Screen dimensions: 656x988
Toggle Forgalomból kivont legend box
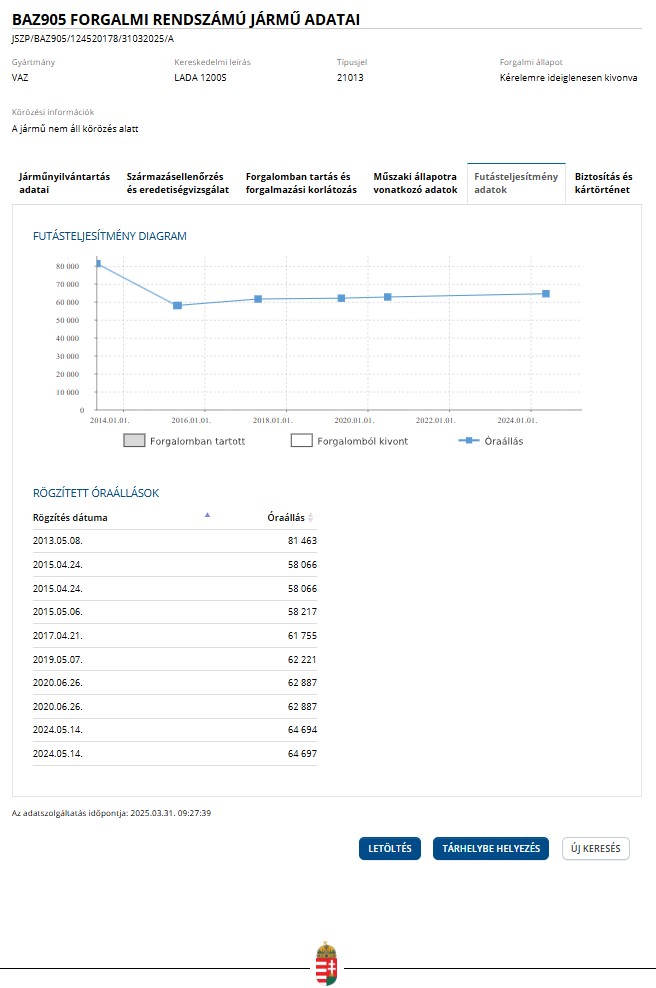coord(301,440)
